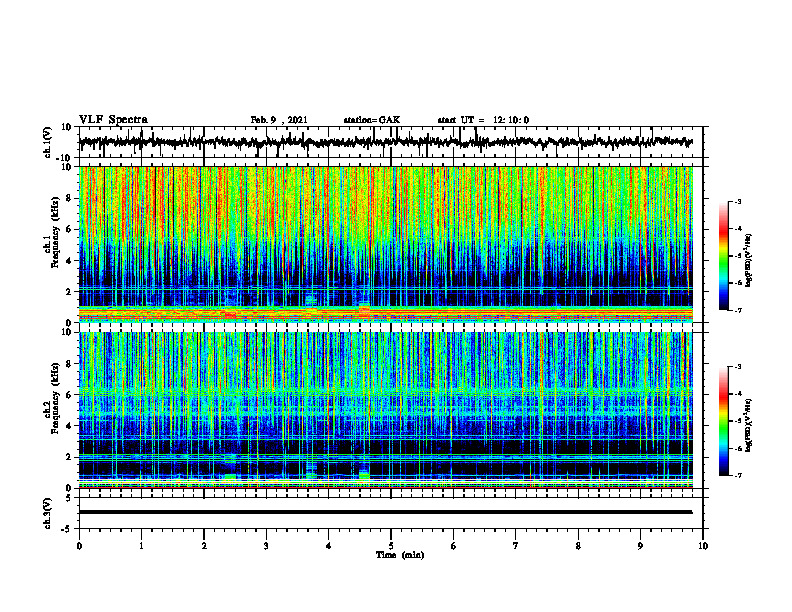Viewport: 792px width, 612px height.
Task: Click the "-7" label on the ch.2 color bar
Action: point(737,476)
